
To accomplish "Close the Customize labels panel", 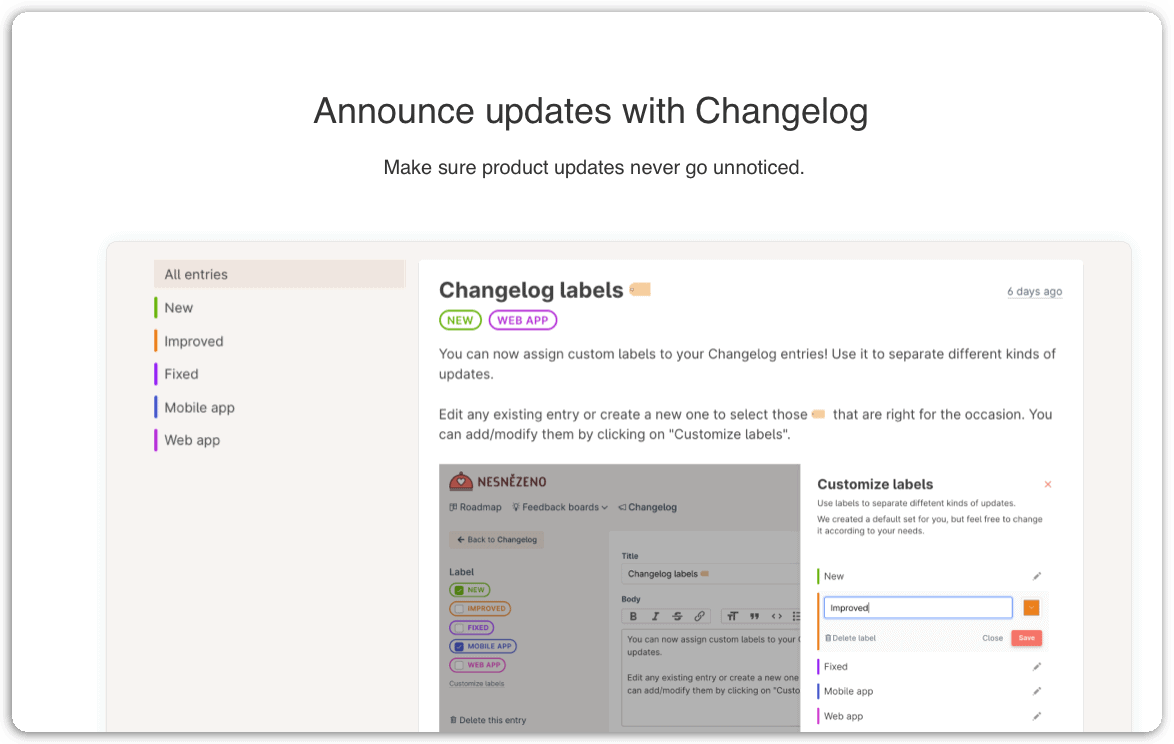I will pyautogui.click(x=1048, y=485).
